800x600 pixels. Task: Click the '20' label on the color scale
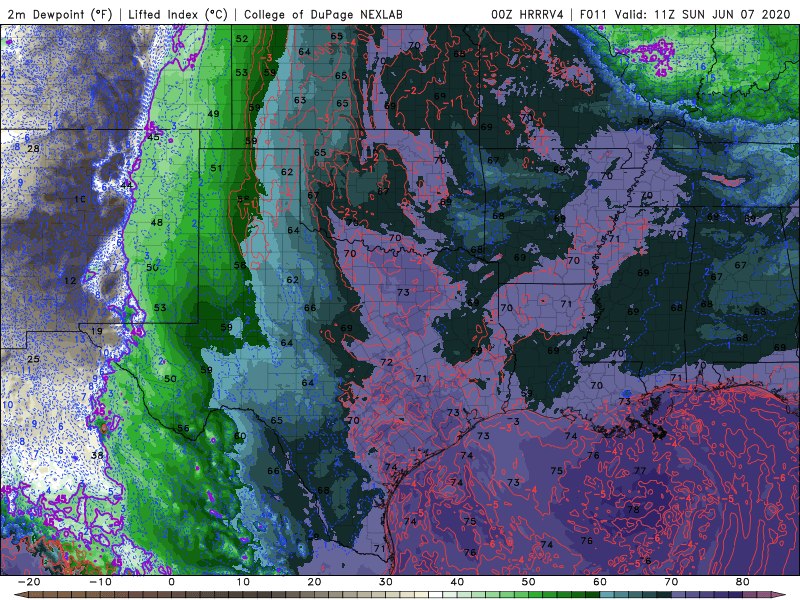(x=314, y=582)
